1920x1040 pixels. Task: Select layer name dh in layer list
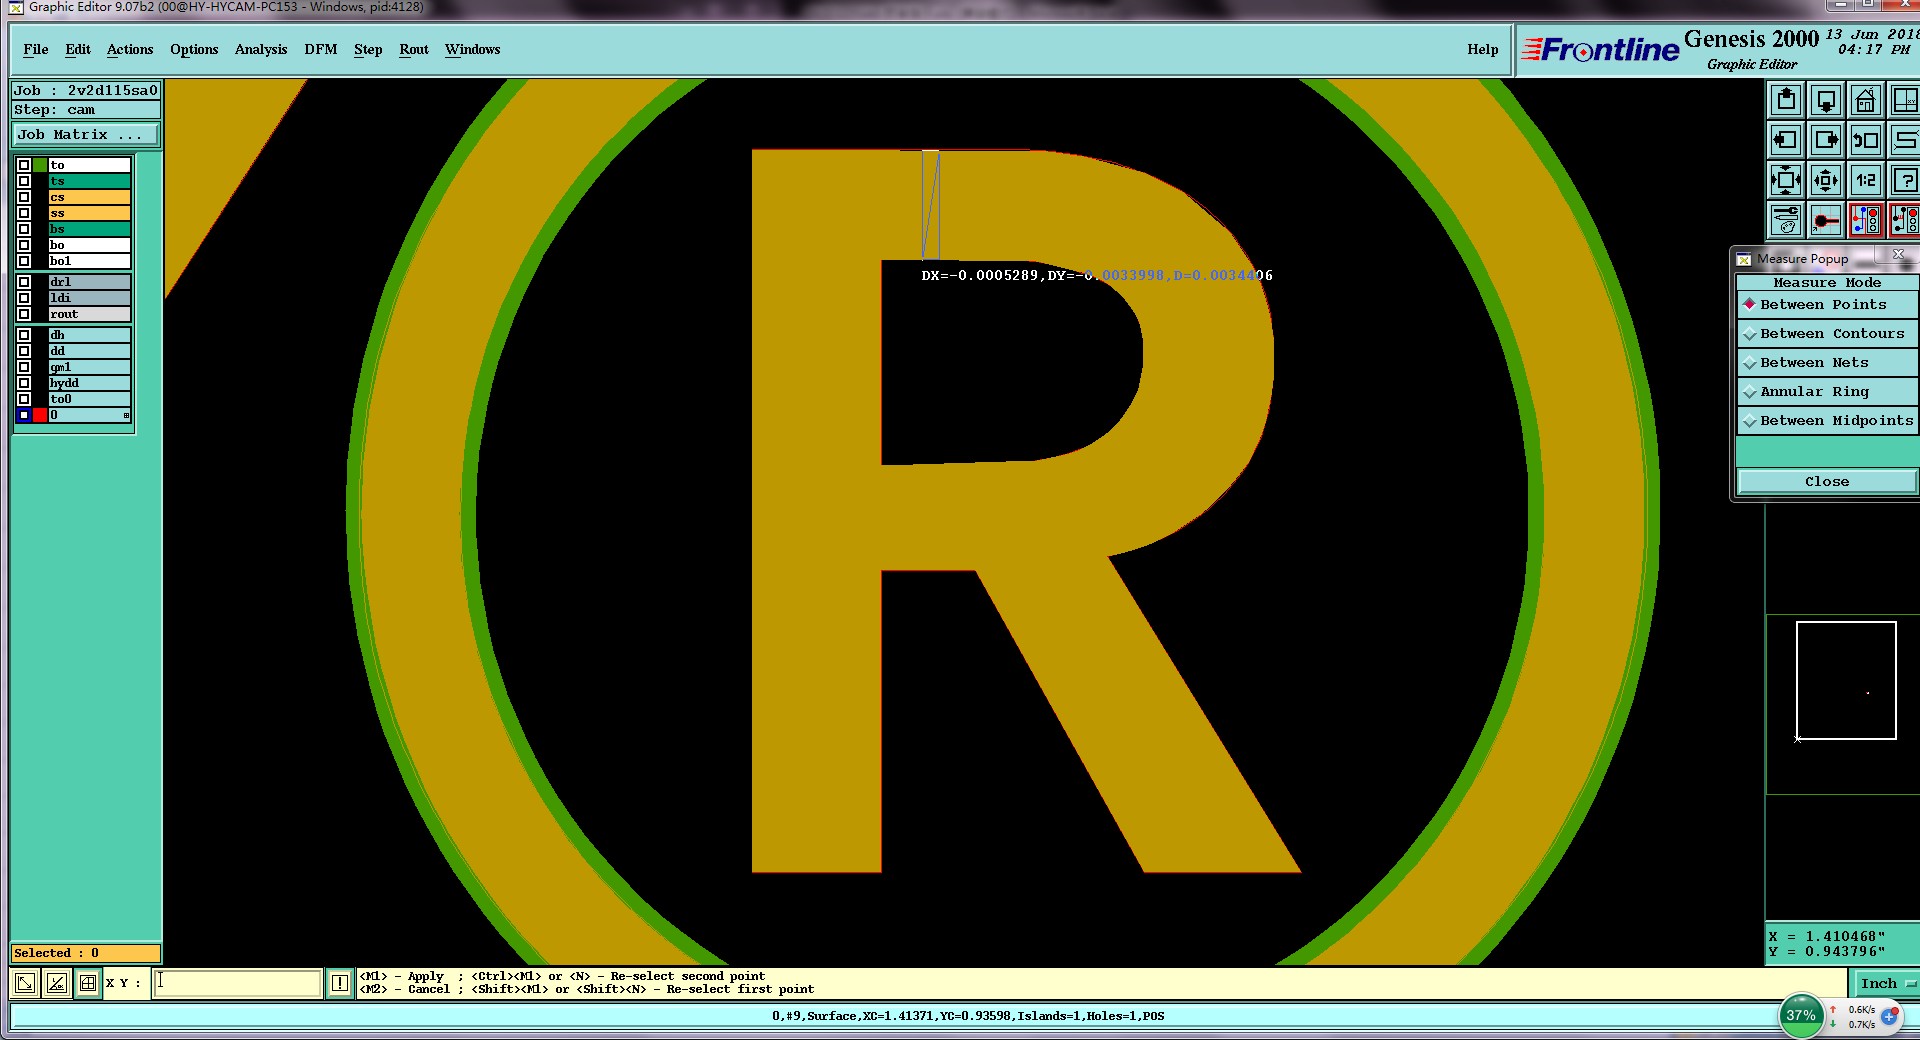(90, 335)
